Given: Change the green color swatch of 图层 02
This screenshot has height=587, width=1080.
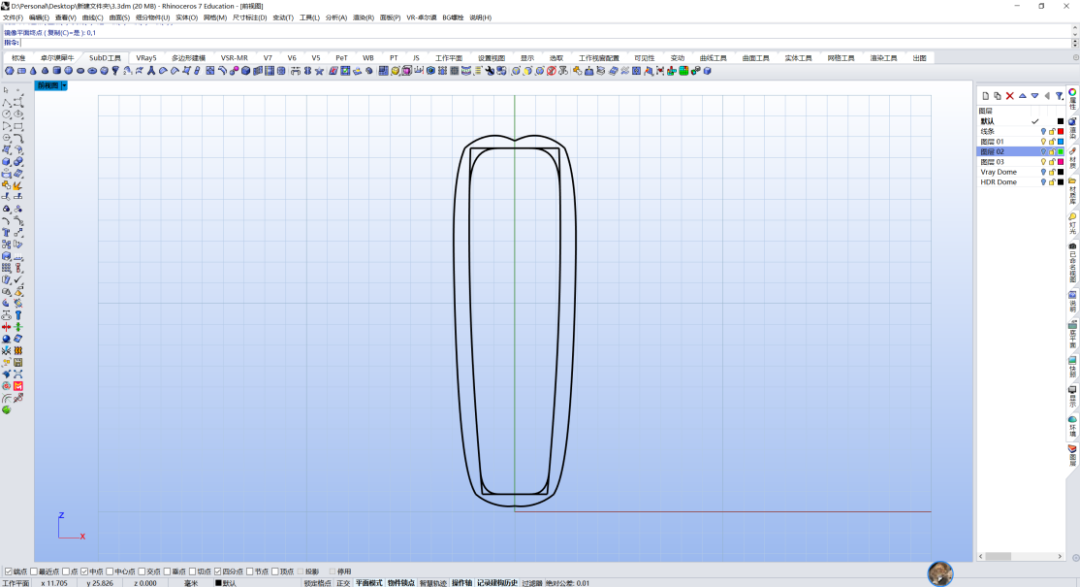Looking at the screenshot, I should 1061,152.
